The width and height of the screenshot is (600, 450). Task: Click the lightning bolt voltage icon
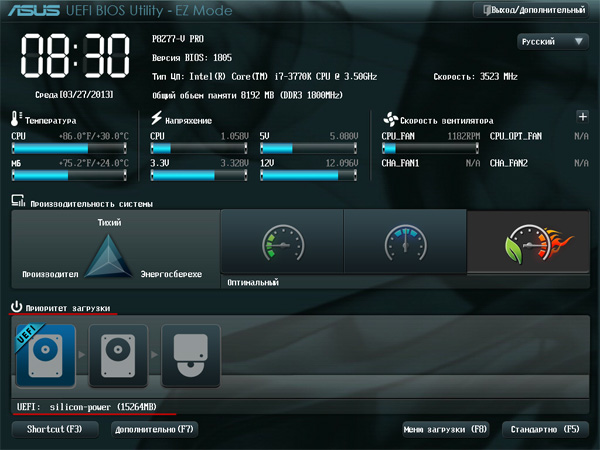(x=156, y=117)
